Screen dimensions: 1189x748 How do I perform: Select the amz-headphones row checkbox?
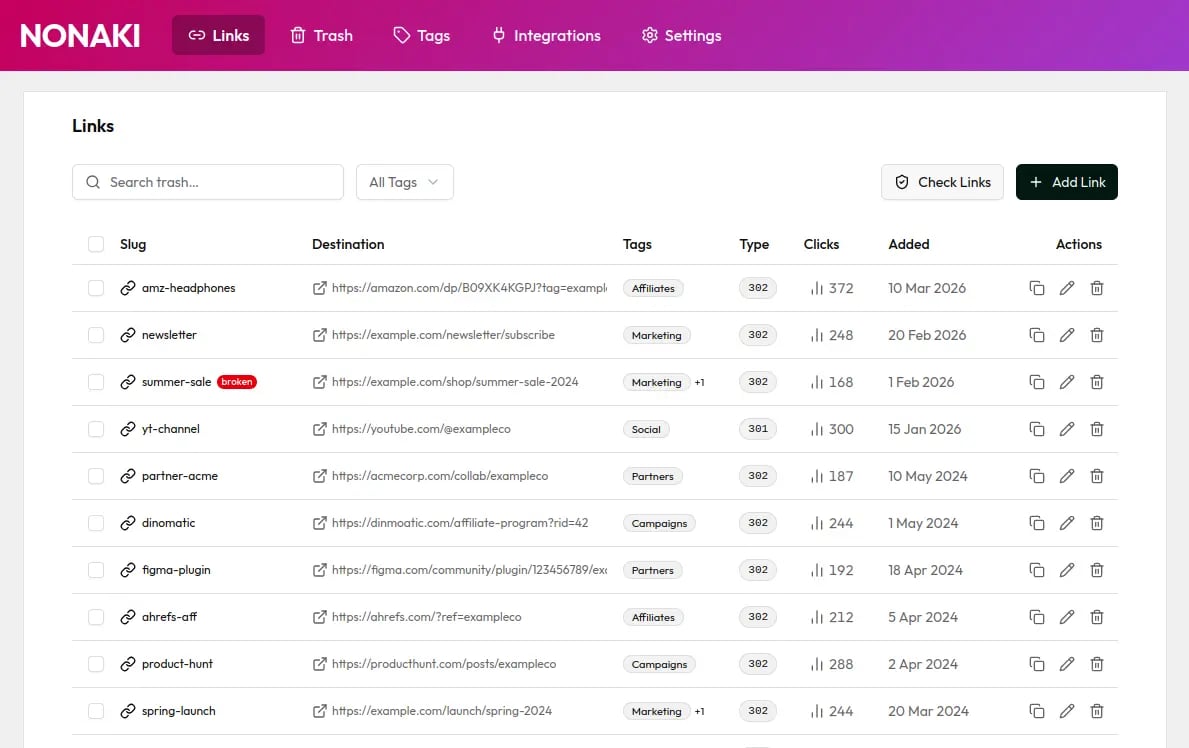(96, 288)
